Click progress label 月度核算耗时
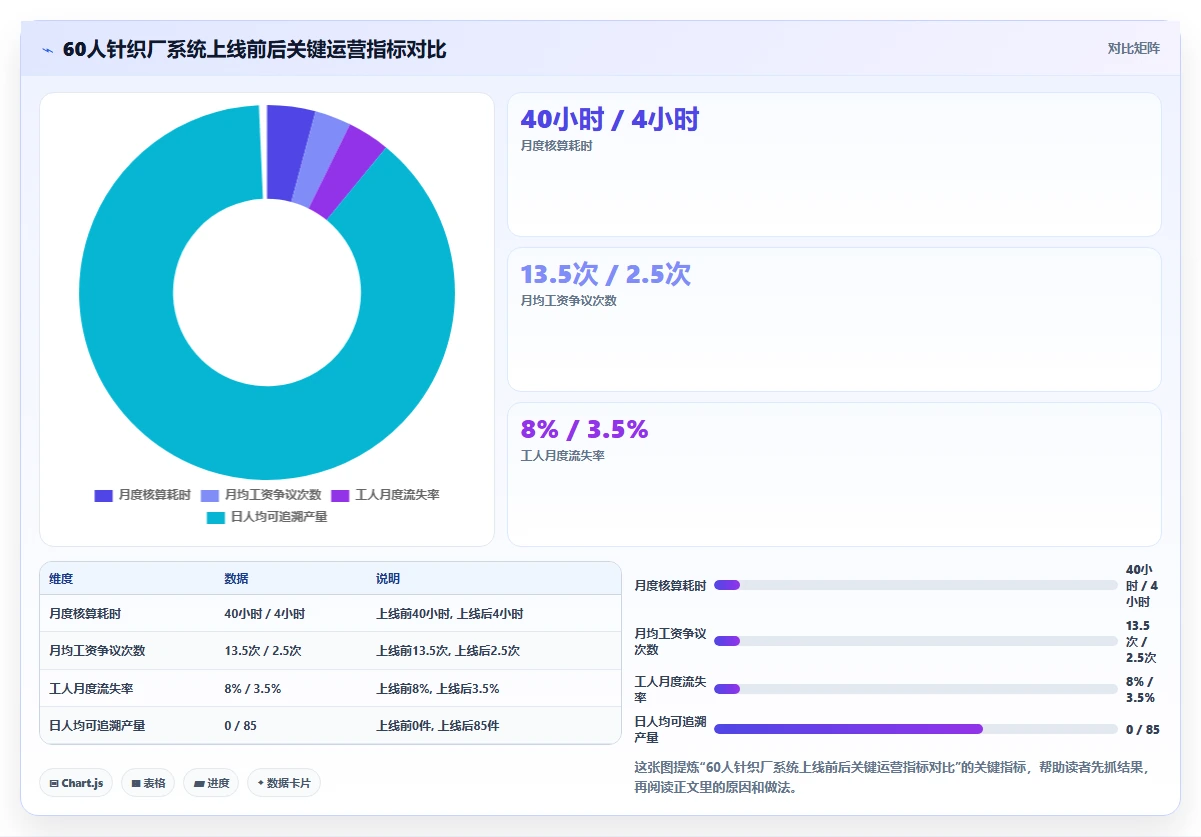The image size is (1201, 837). pyautogui.click(x=670, y=586)
